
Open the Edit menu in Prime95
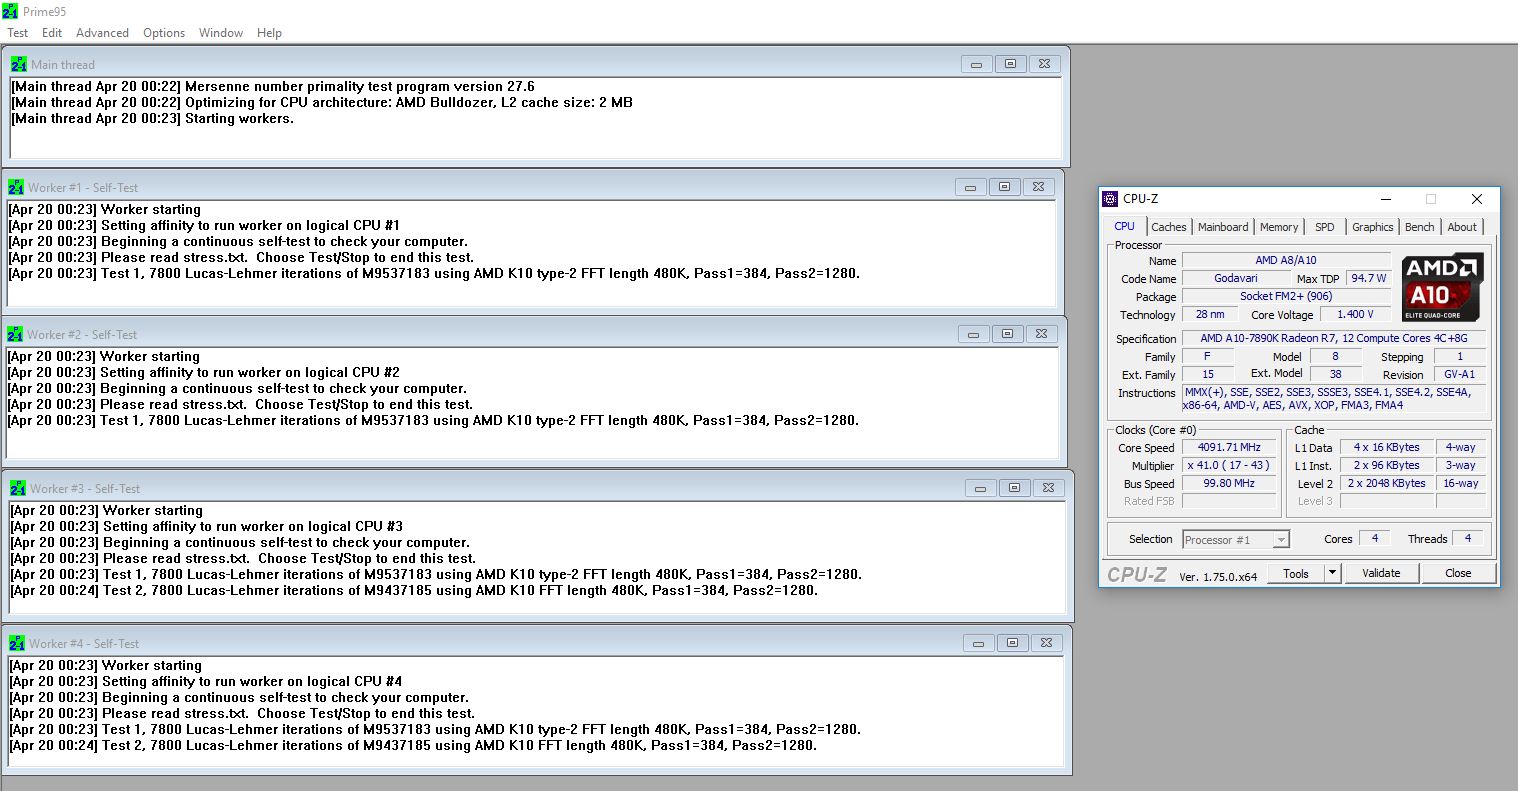52,33
